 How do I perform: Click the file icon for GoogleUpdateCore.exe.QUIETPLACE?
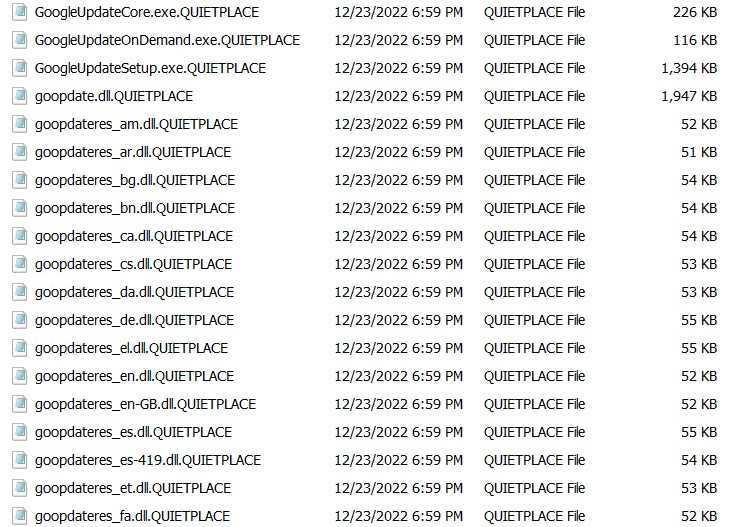[x=20, y=12]
